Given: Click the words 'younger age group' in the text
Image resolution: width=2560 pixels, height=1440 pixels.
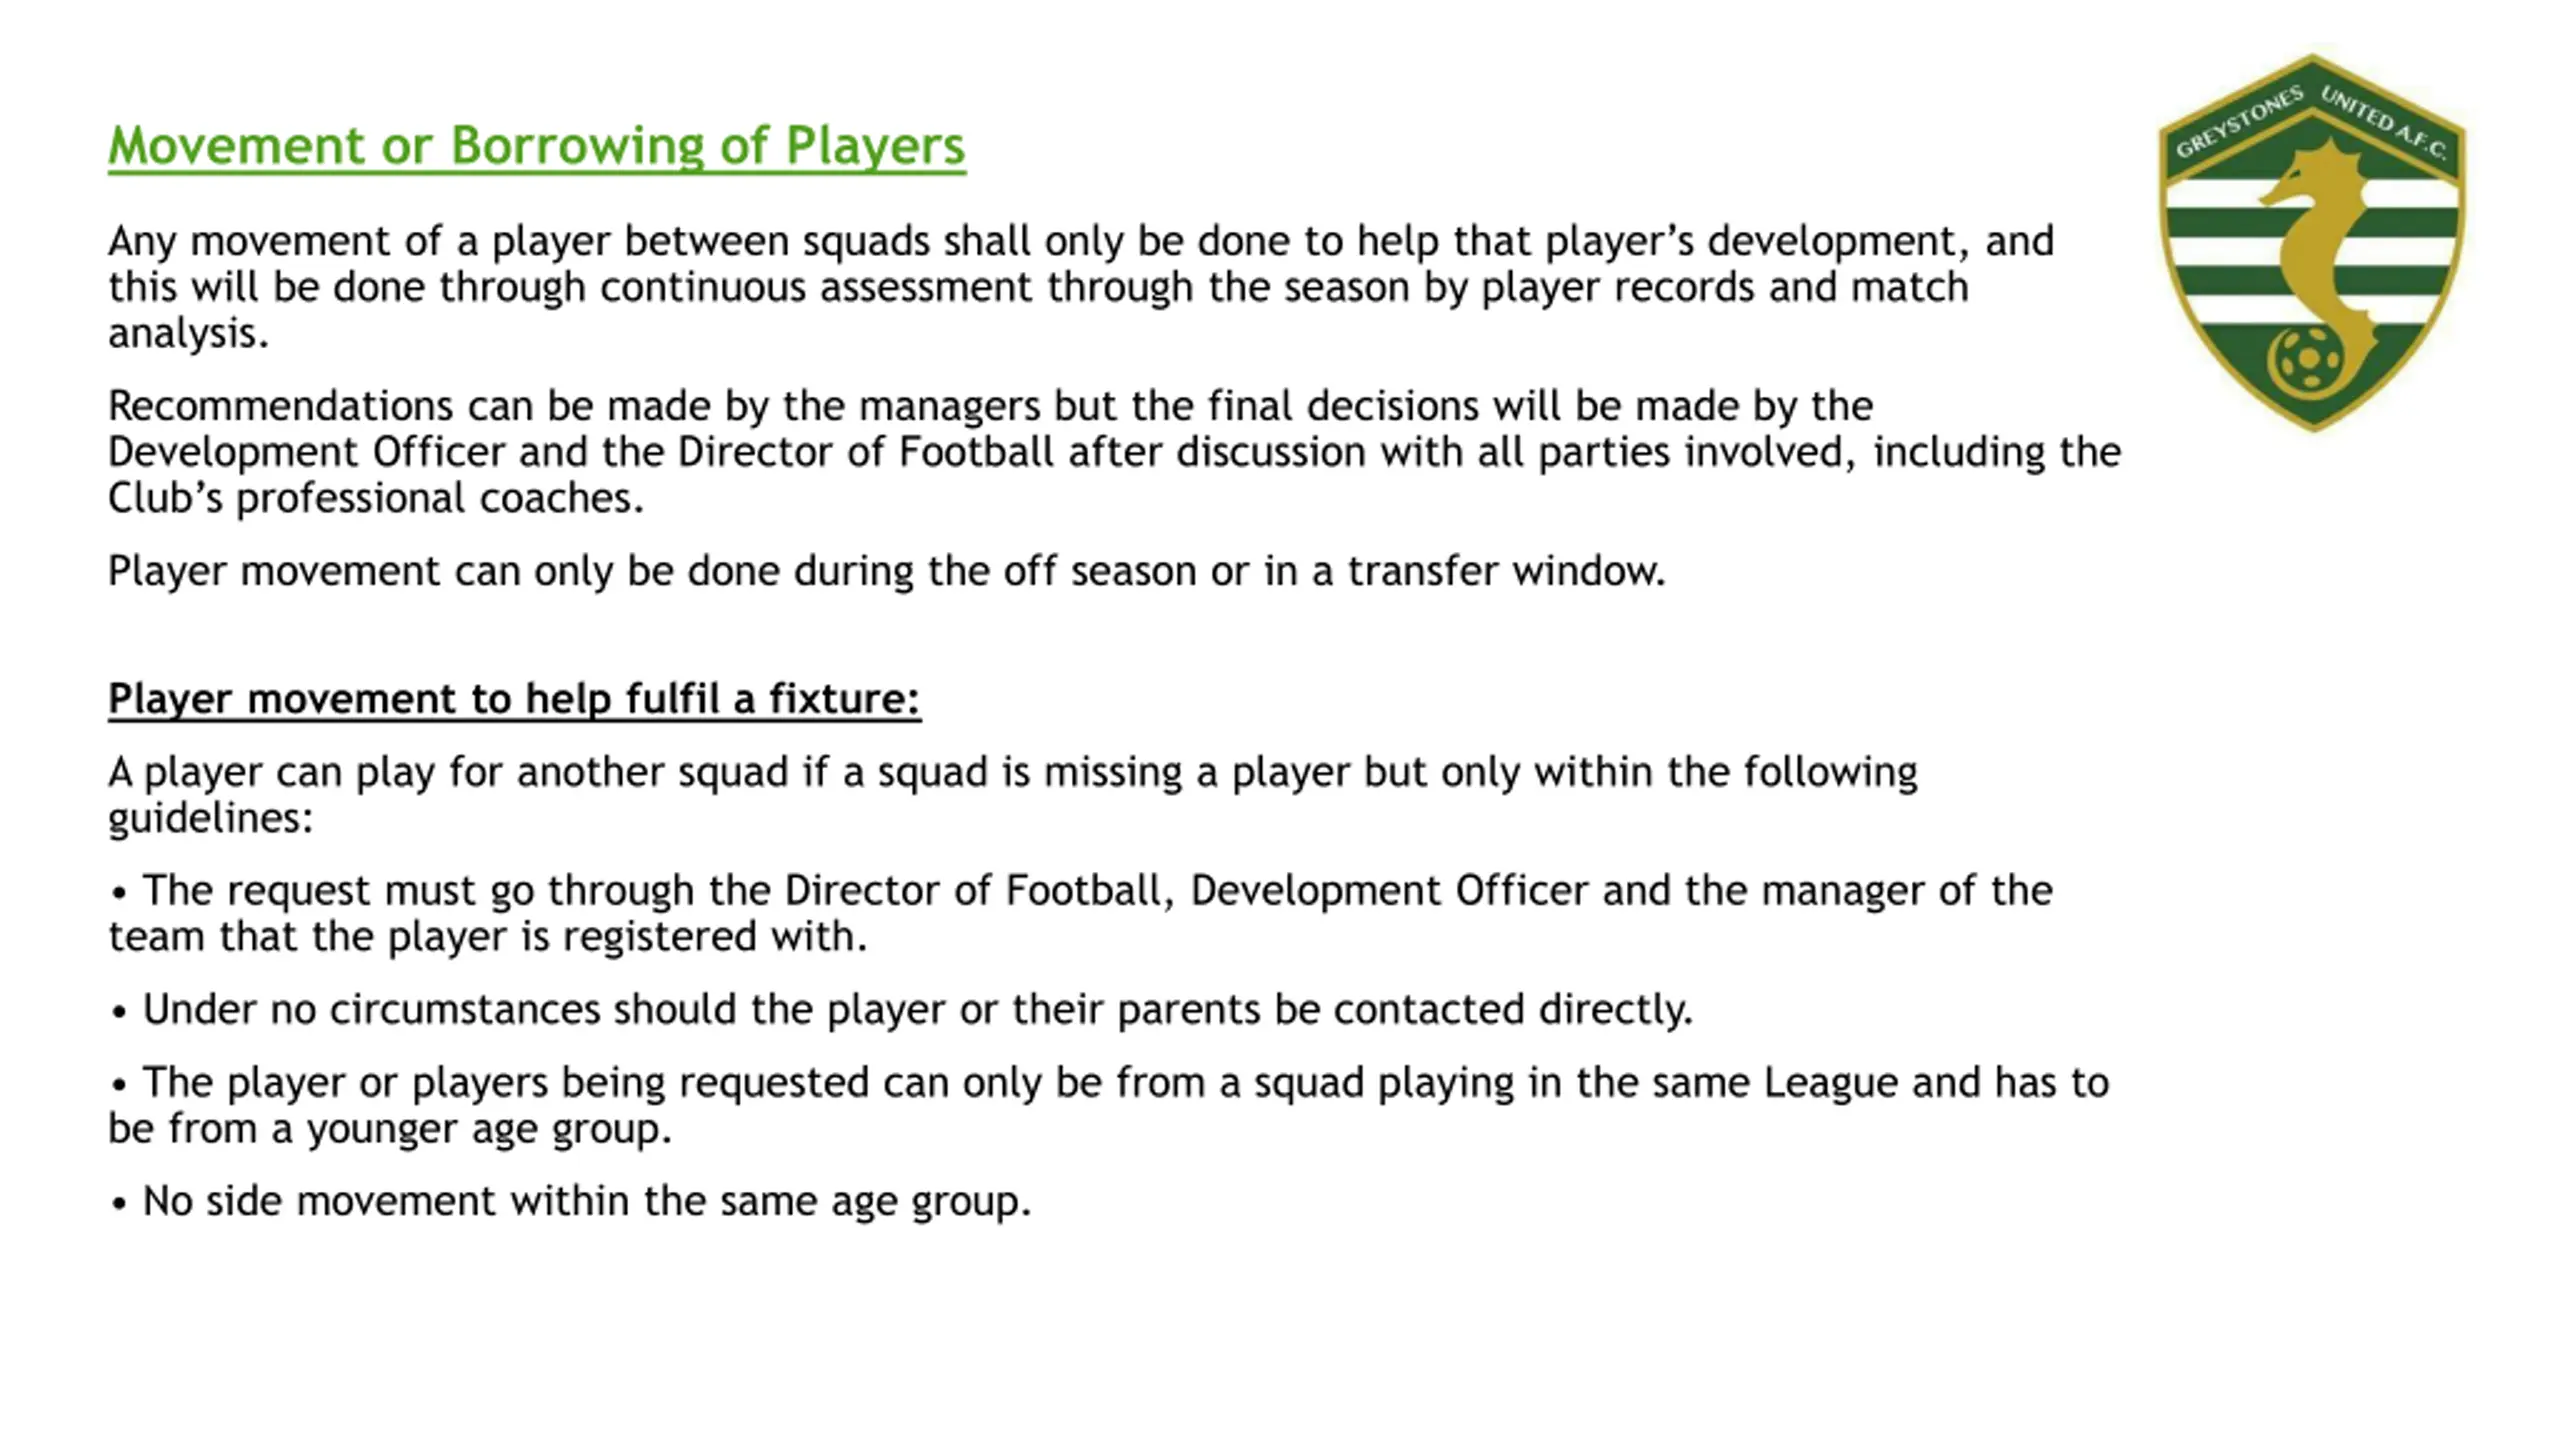Looking at the screenshot, I should click(x=489, y=1129).
